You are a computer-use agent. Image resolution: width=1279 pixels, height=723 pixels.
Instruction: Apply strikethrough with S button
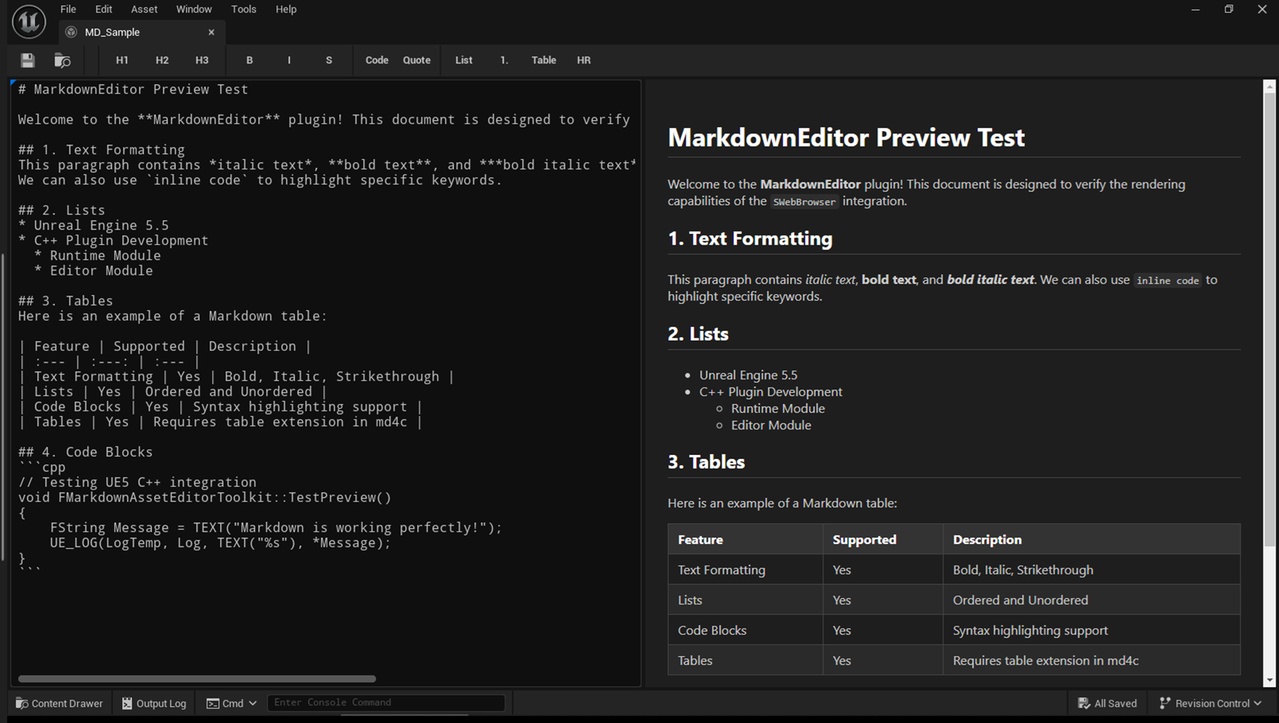pos(329,60)
